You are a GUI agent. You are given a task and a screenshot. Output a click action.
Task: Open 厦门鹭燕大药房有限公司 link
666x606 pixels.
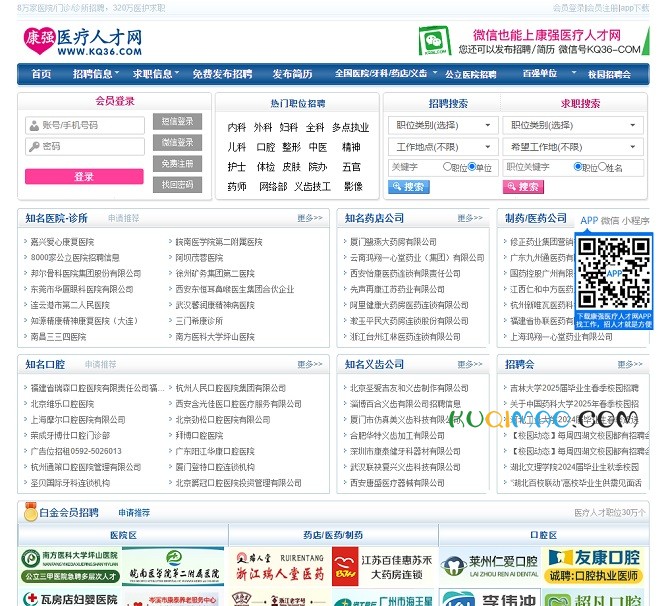pos(393,242)
